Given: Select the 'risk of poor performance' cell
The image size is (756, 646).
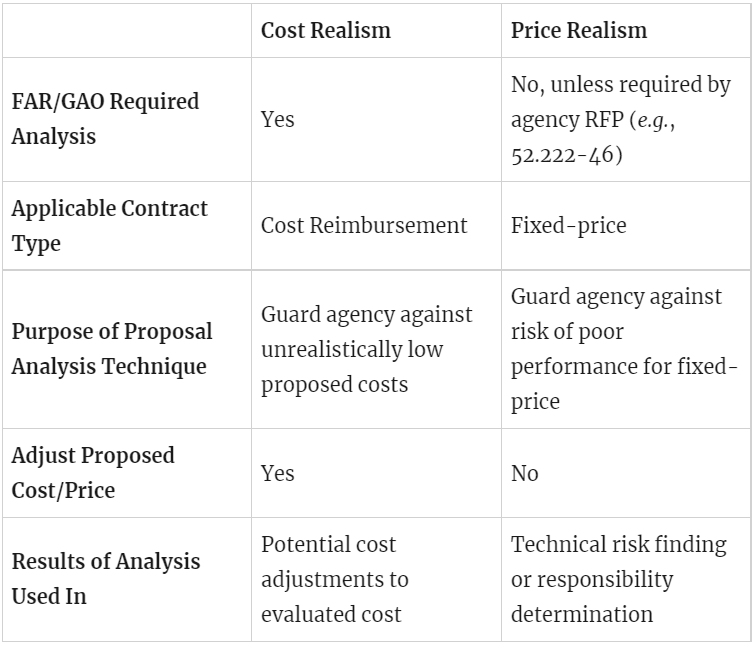Looking at the screenshot, I should 614,349.
